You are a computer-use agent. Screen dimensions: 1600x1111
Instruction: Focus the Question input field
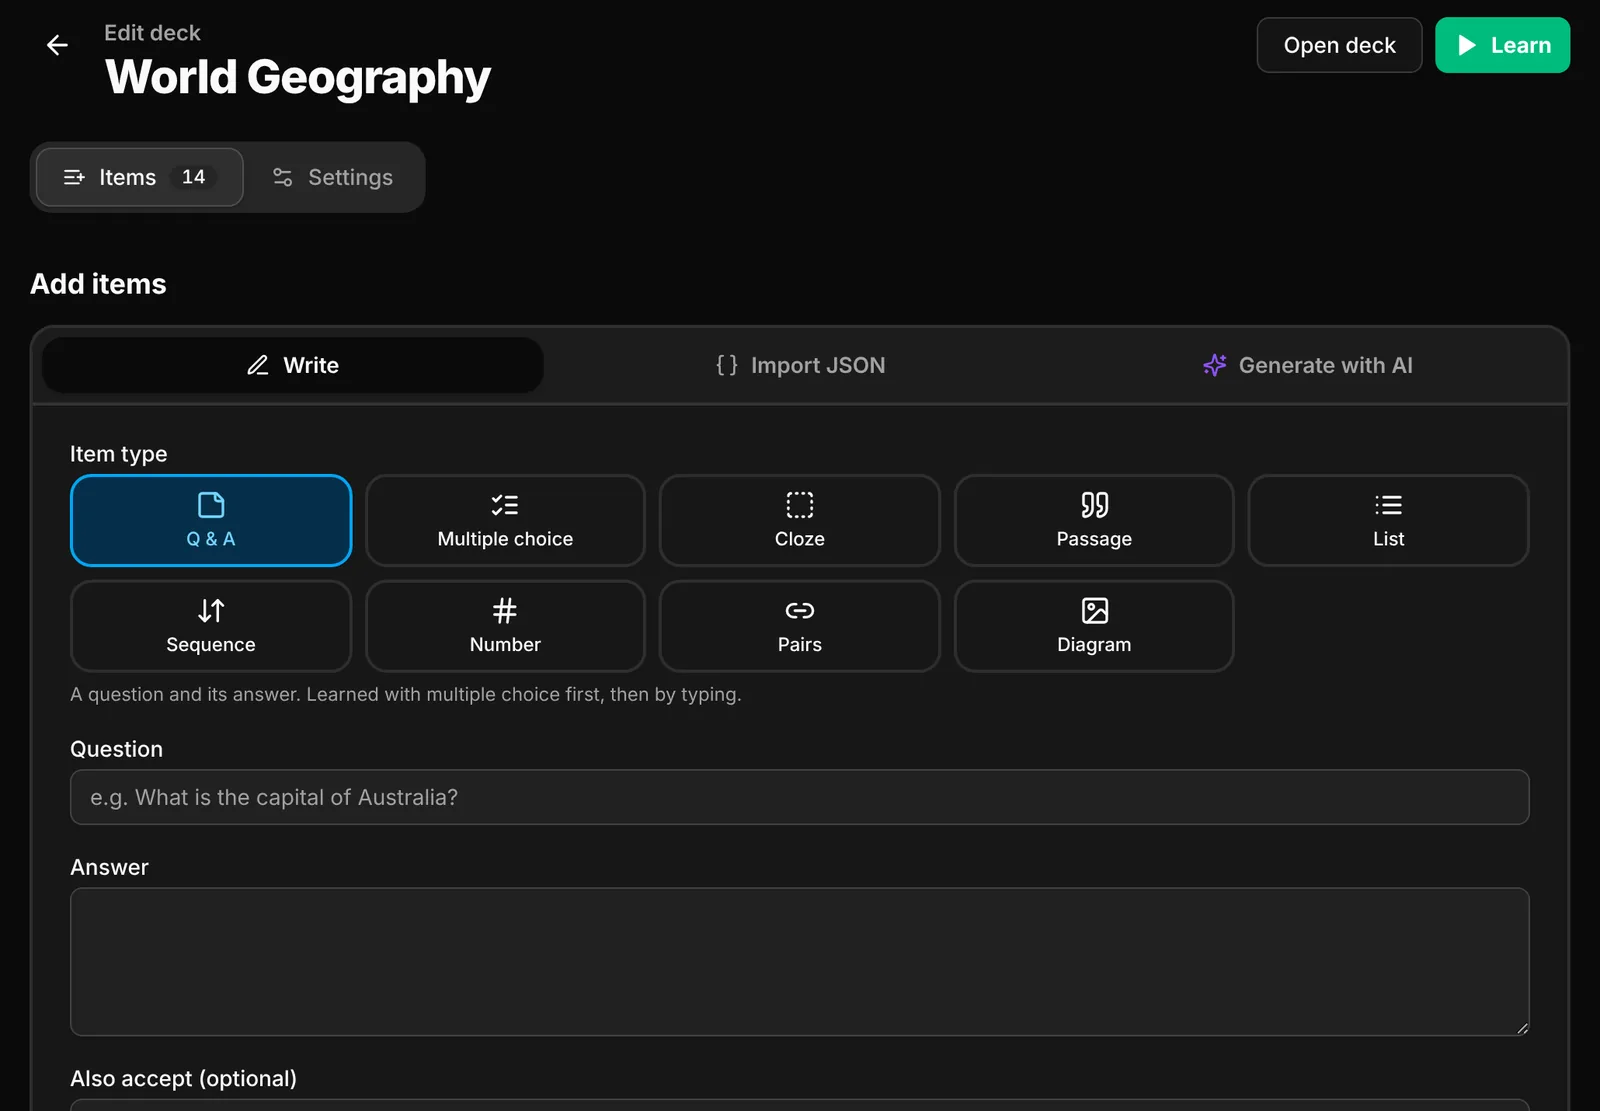[800, 797]
